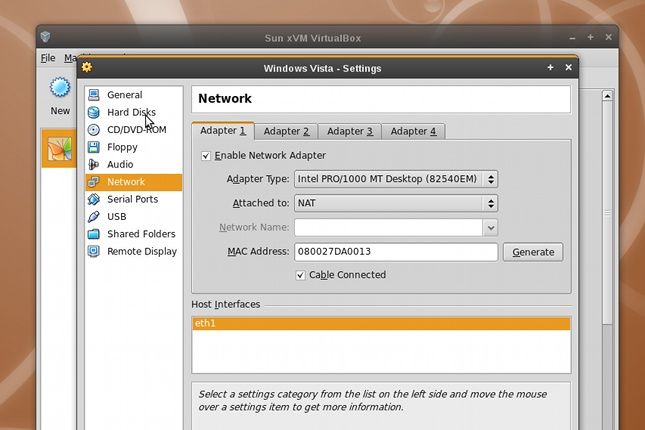Click the VirtualBox cube icon in title bar
Screen dimensions: 645x430
tap(46, 37)
